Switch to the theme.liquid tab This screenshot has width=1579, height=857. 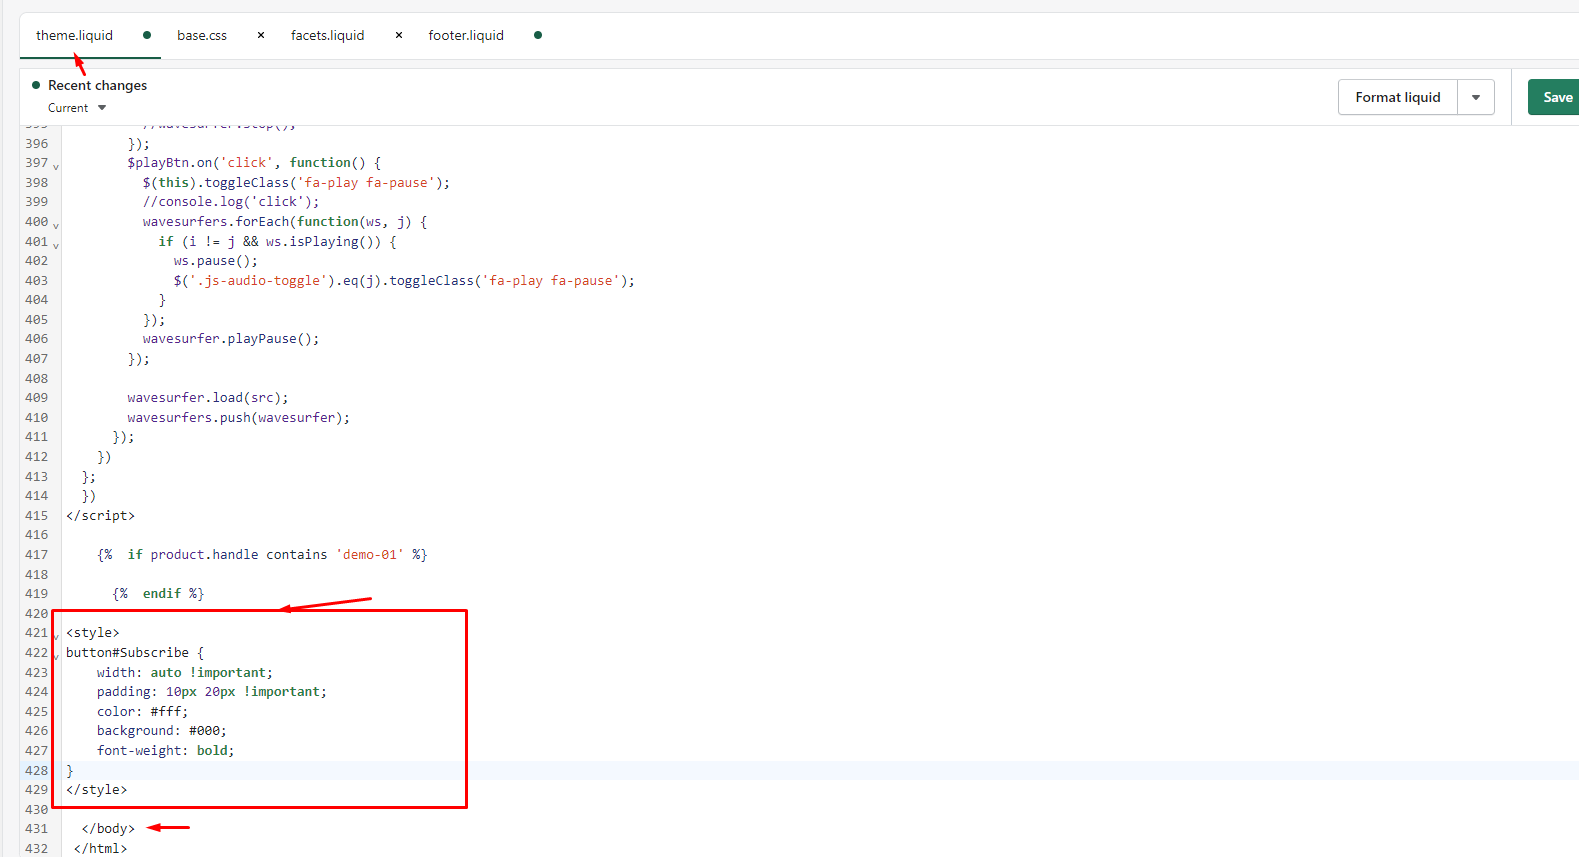pos(75,35)
